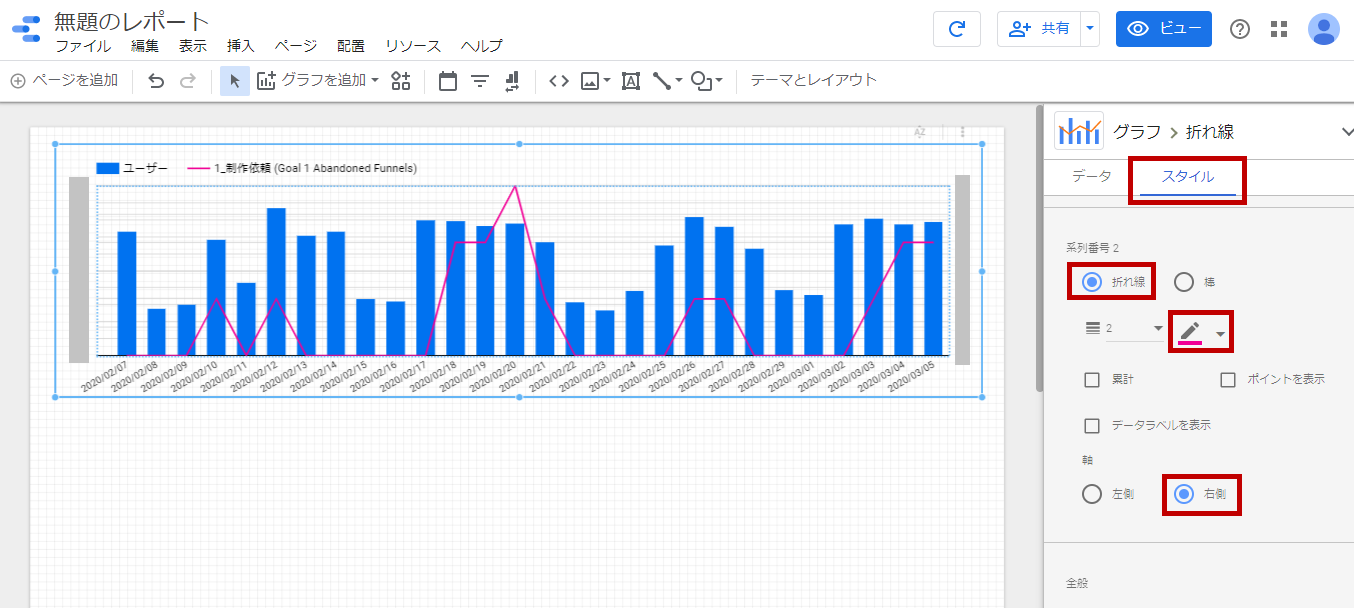
Task: Open the image tool dropdown arrow
Action: 607,81
